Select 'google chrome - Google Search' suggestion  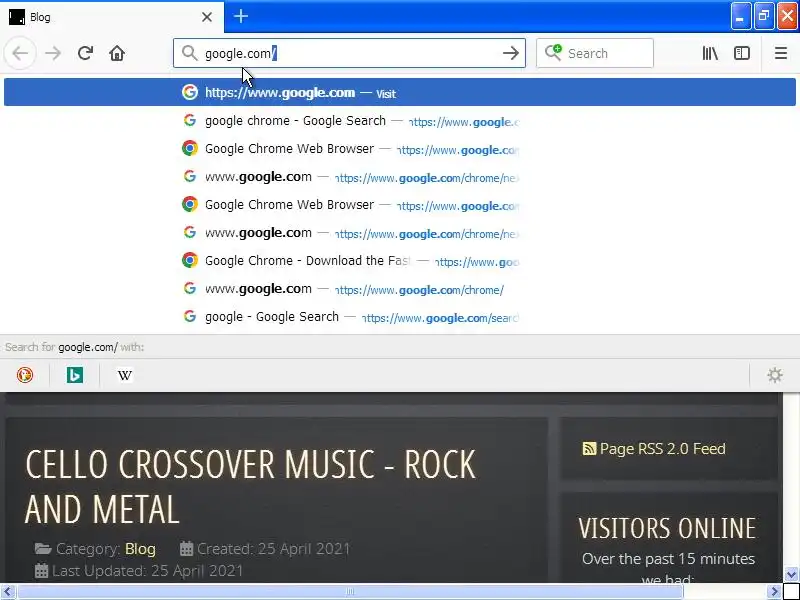point(399,121)
